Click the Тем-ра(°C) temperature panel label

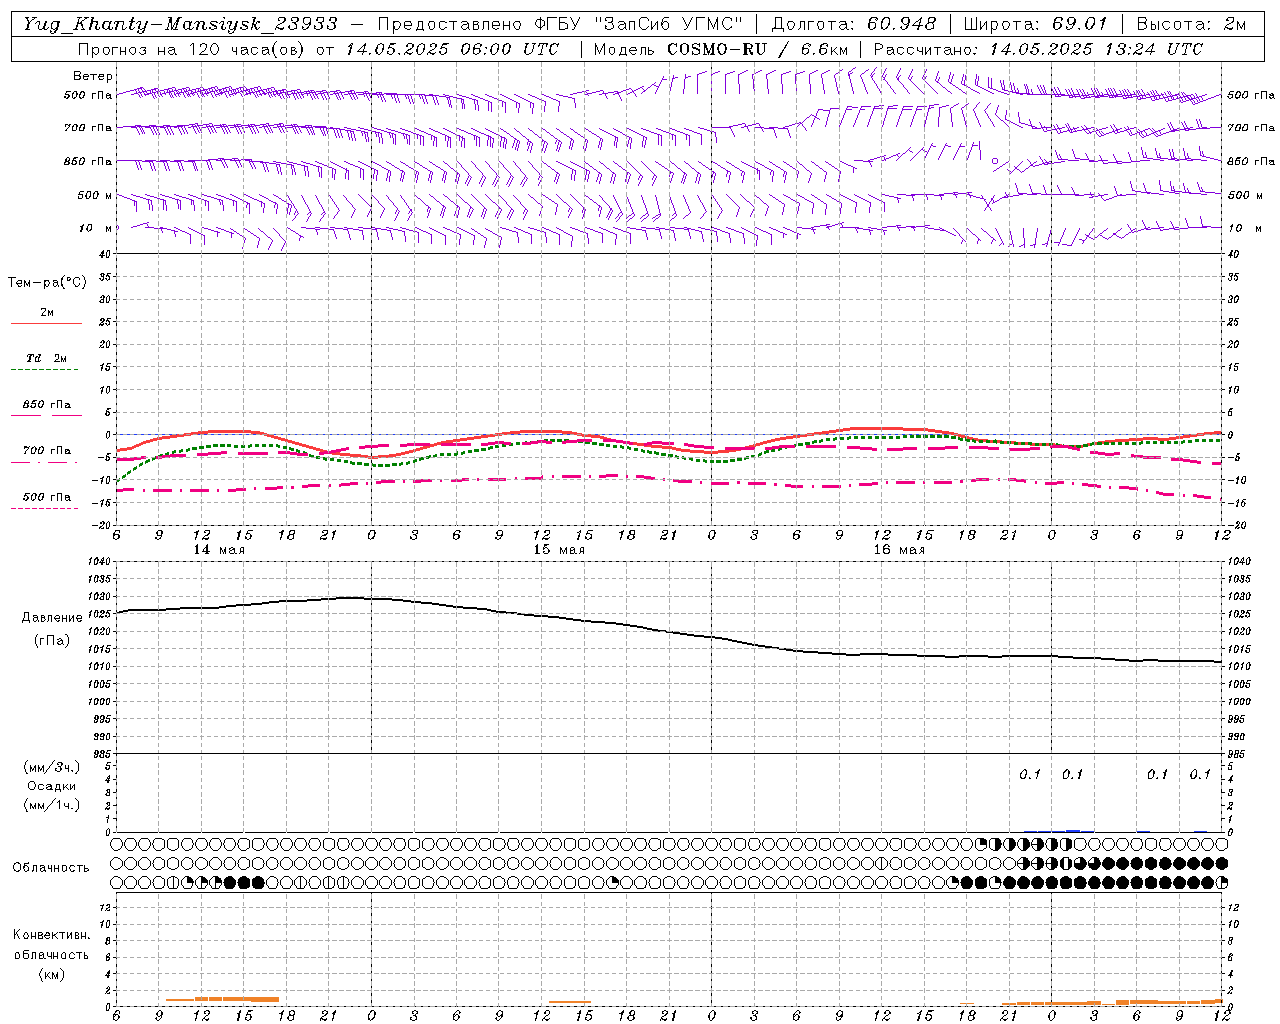47,283
